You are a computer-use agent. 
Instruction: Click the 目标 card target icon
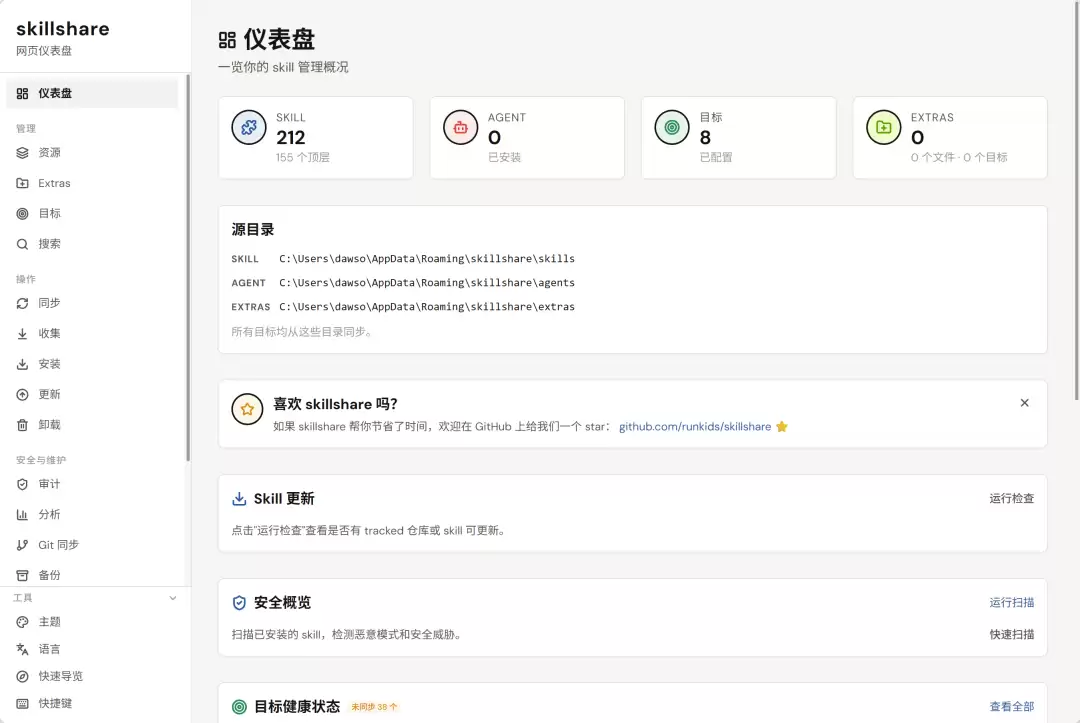point(672,127)
